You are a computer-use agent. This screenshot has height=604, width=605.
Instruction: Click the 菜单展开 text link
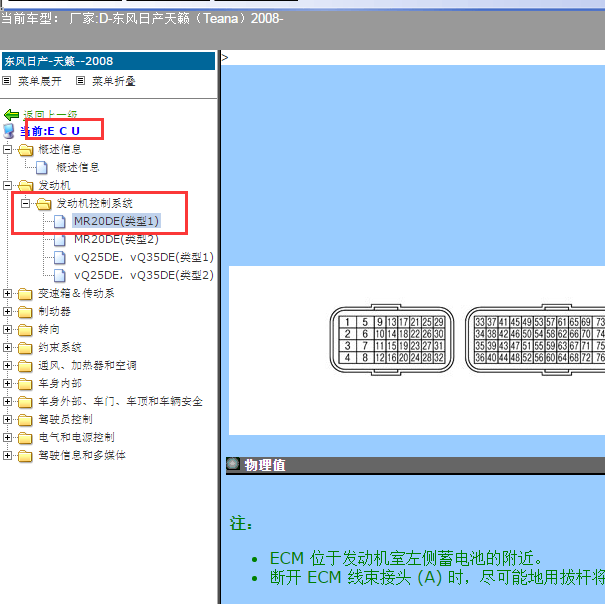pyautogui.click(x=40, y=81)
